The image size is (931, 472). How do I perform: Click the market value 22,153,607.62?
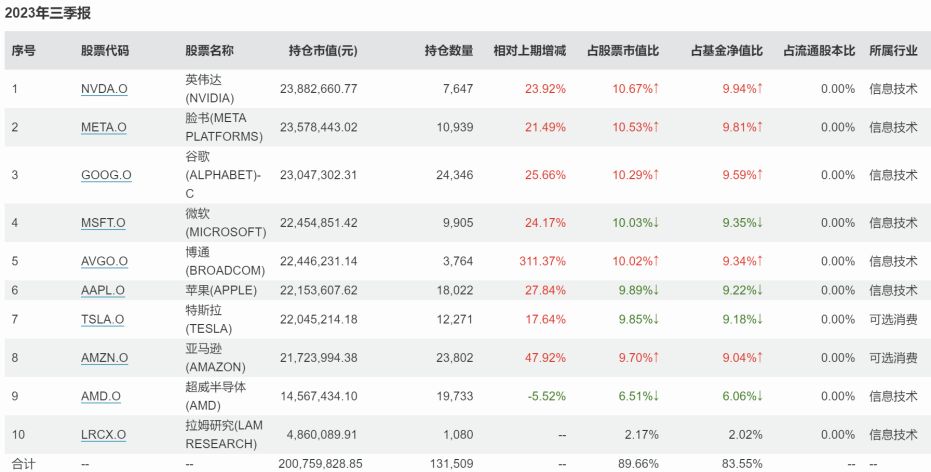pyautogui.click(x=319, y=290)
